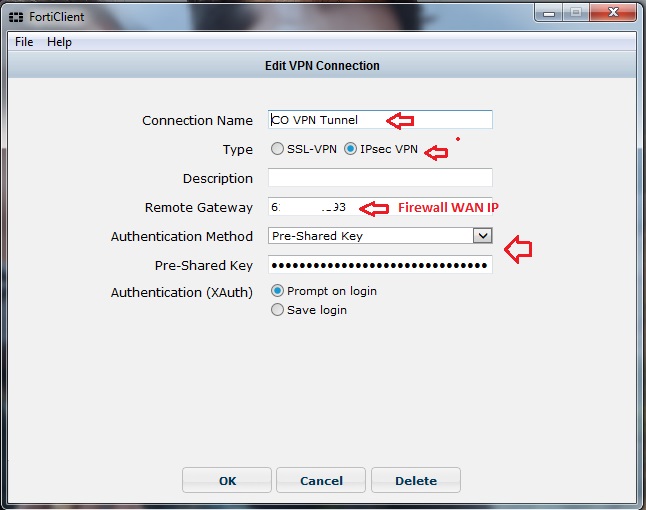Click the Cancel button
Screen dimensions: 646x510
321,480
